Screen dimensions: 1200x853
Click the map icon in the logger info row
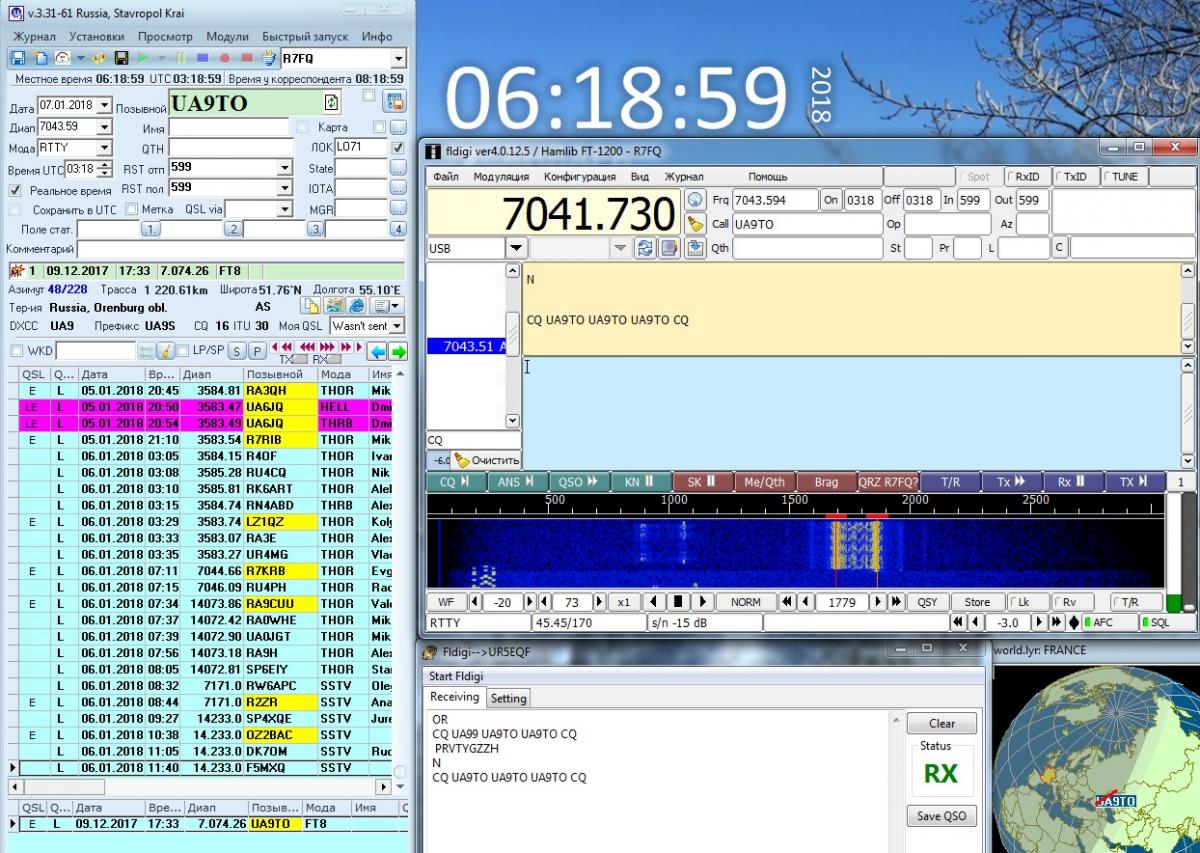335,306
